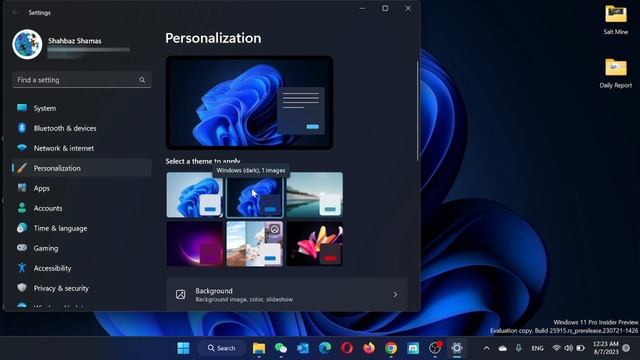Click the Accounts person icon

click(x=22, y=208)
